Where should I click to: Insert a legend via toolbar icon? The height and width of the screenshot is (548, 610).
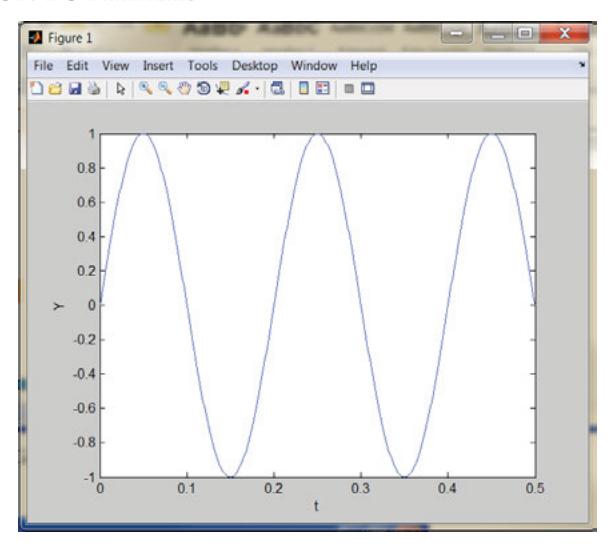(323, 89)
